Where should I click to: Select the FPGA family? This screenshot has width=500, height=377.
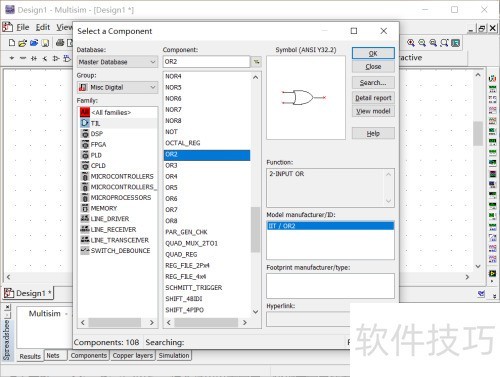pyautogui.click(x=118, y=144)
